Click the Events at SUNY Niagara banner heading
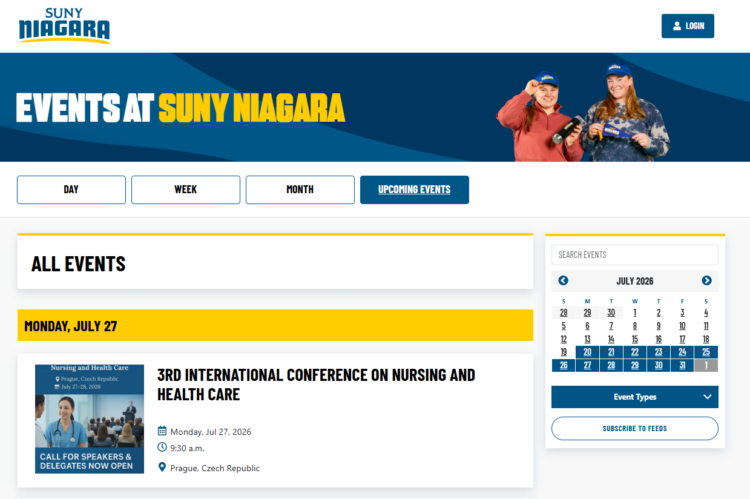 pos(180,108)
